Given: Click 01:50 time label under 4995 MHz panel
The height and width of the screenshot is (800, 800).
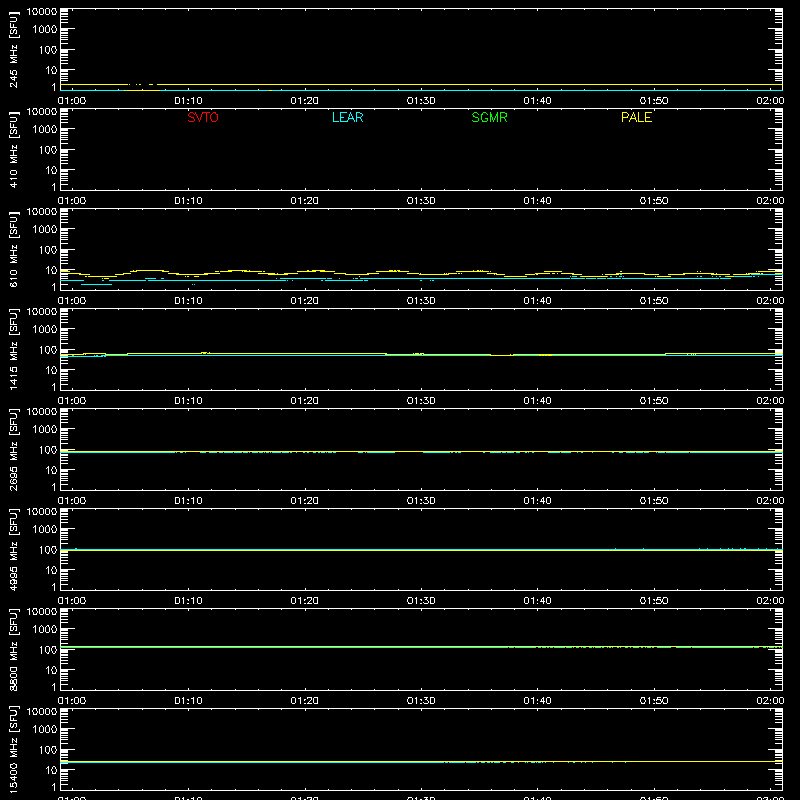Looking at the screenshot, I should point(654,601).
